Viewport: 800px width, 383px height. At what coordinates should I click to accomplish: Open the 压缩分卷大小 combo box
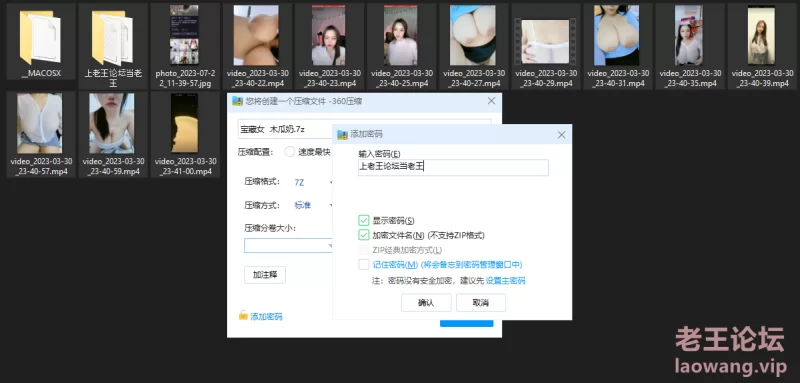coord(289,245)
